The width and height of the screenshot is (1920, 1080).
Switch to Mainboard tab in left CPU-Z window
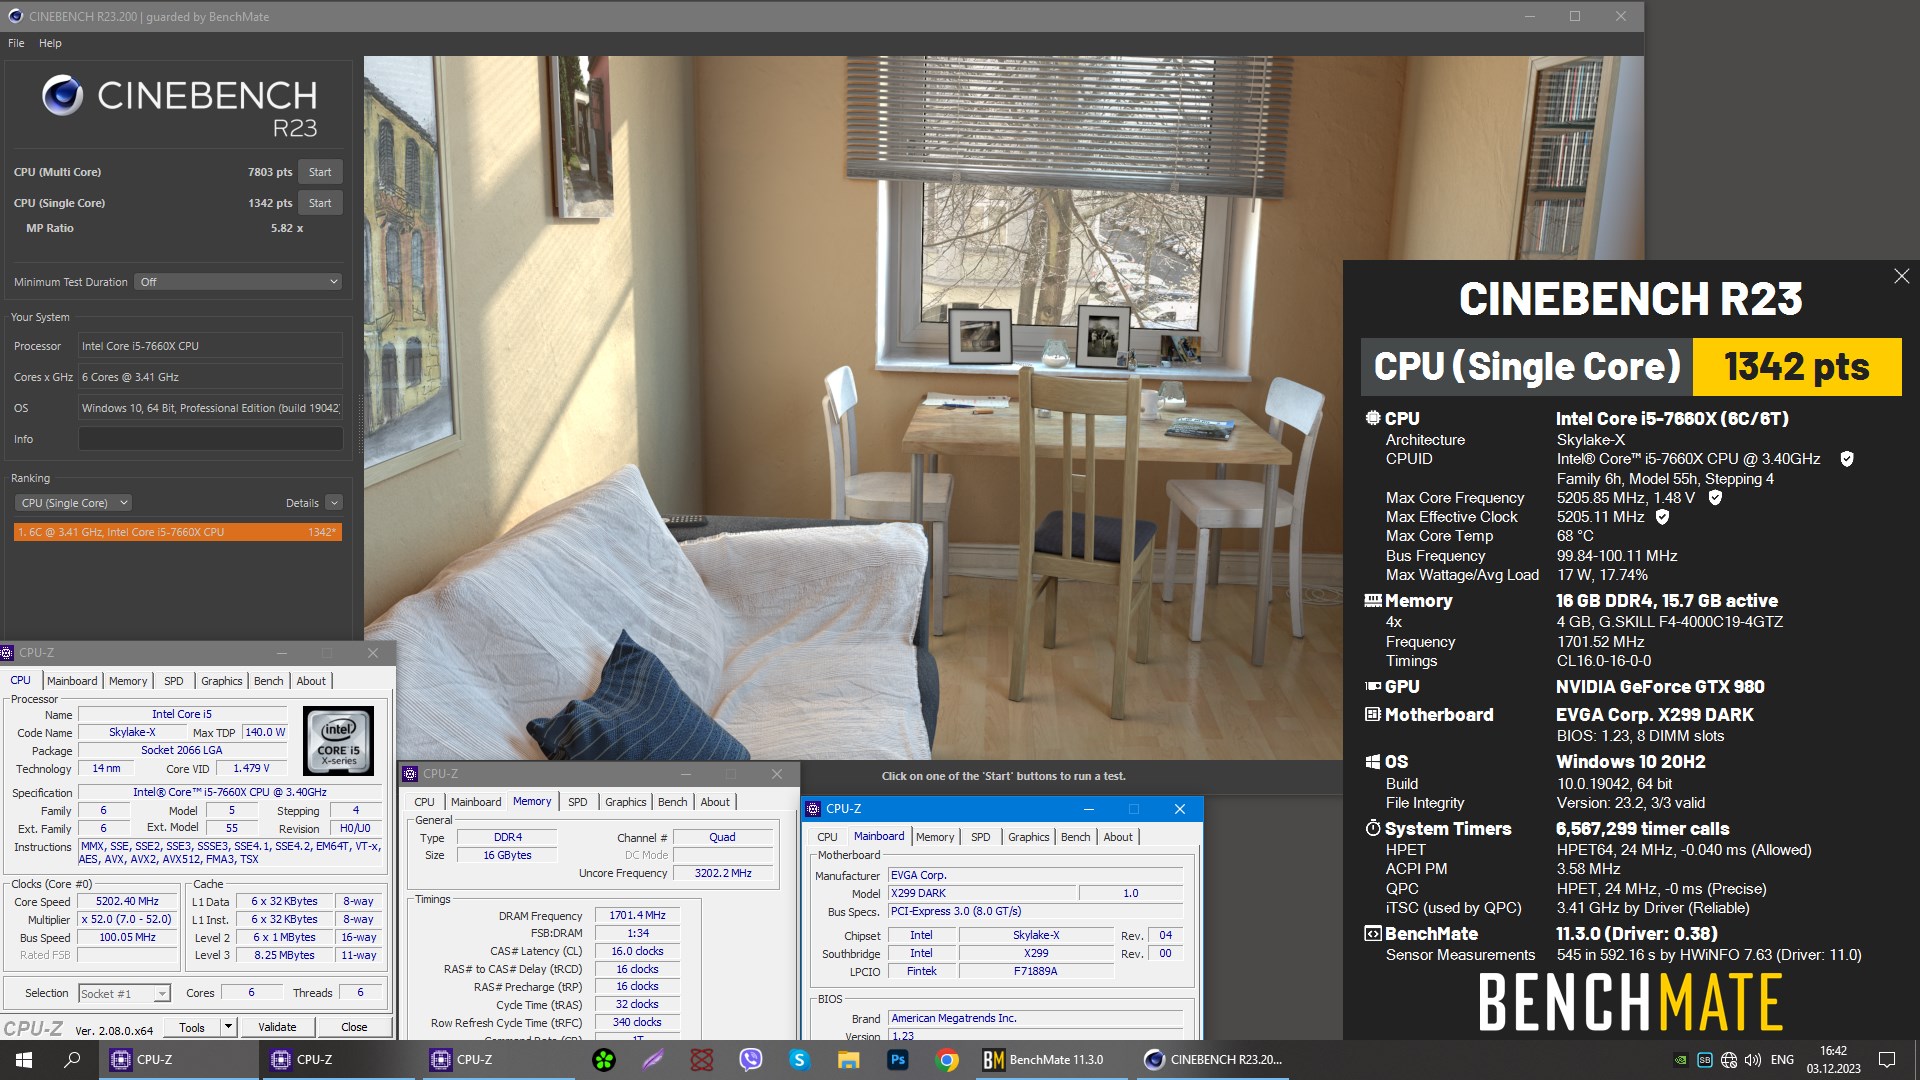[x=72, y=681]
